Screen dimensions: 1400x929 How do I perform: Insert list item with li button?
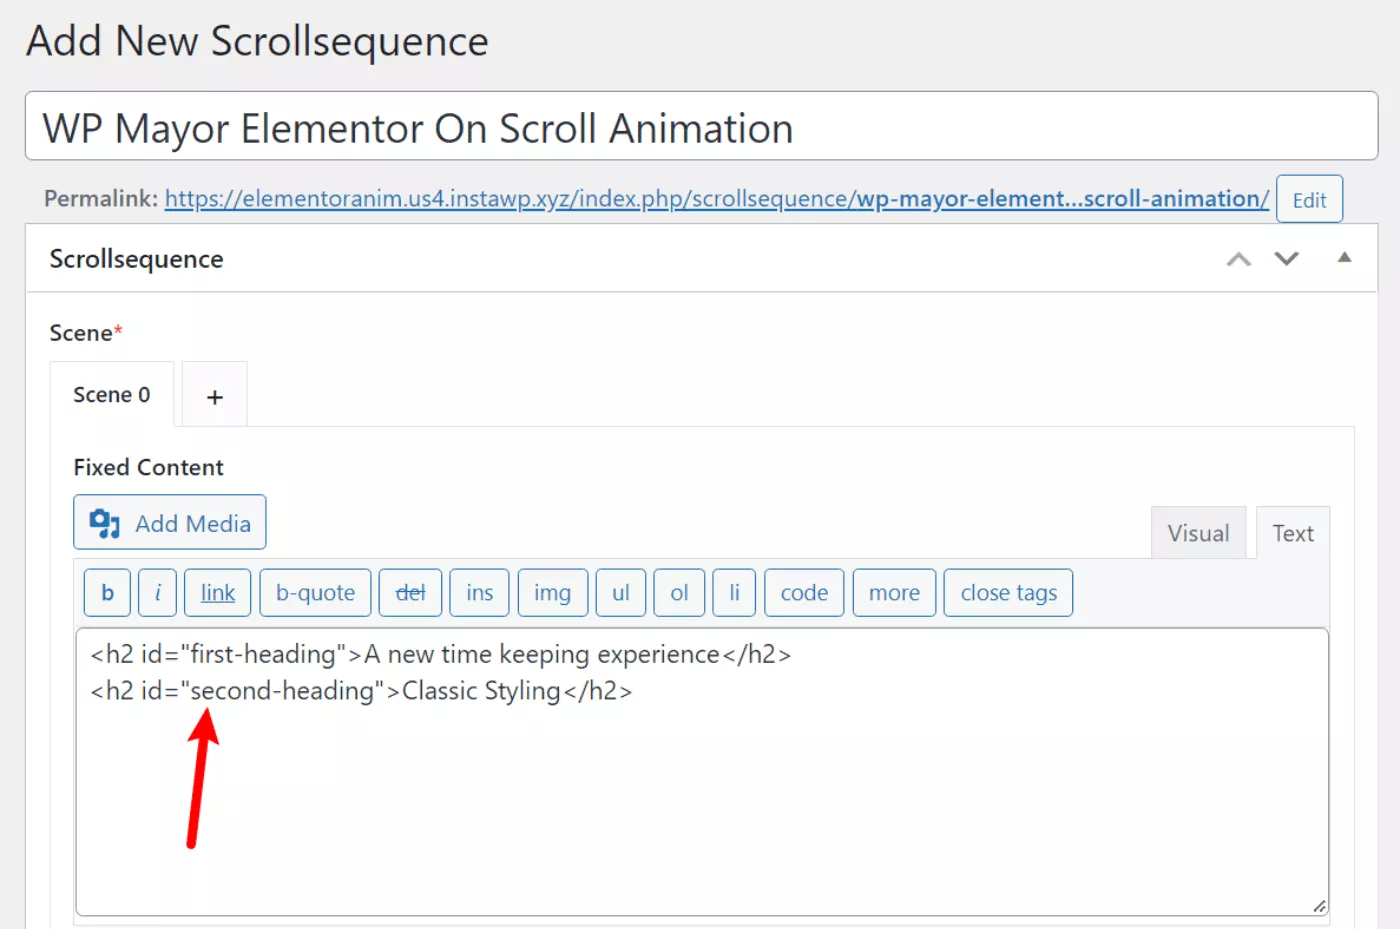[x=734, y=593]
